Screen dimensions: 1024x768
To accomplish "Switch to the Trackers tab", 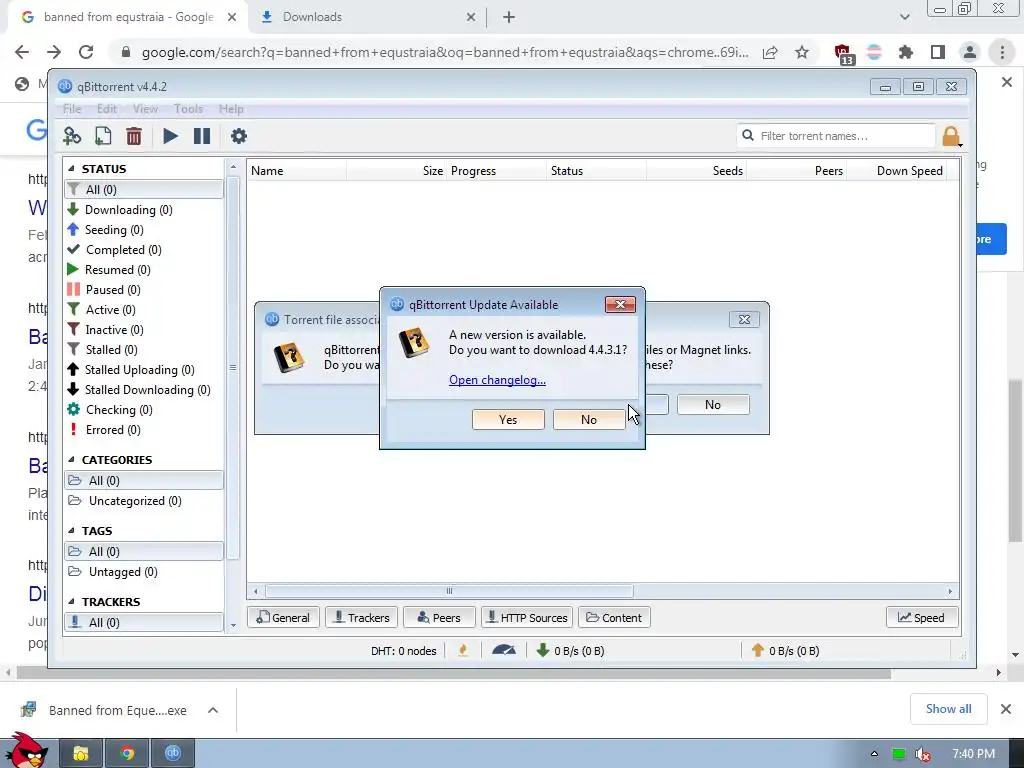I will coord(361,617).
